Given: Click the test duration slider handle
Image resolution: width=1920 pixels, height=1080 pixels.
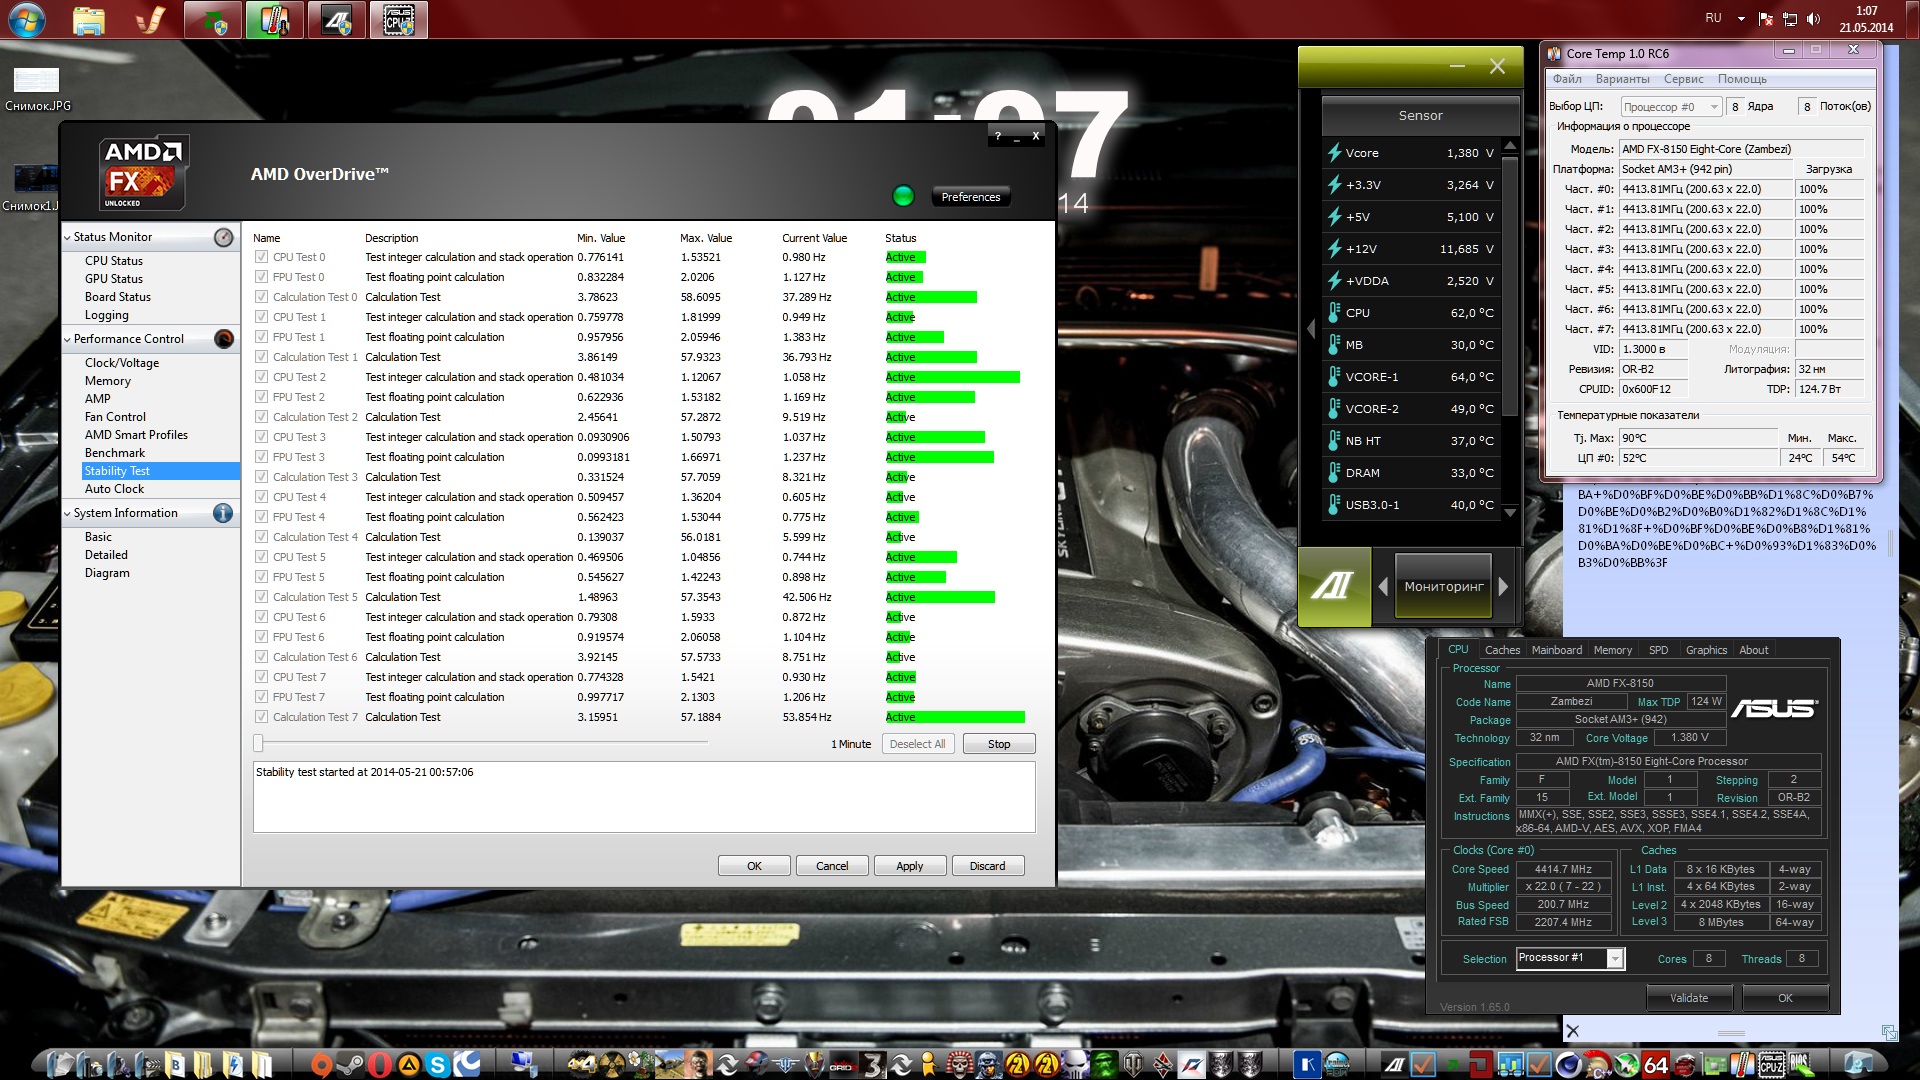Looking at the screenshot, I should (x=259, y=743).
